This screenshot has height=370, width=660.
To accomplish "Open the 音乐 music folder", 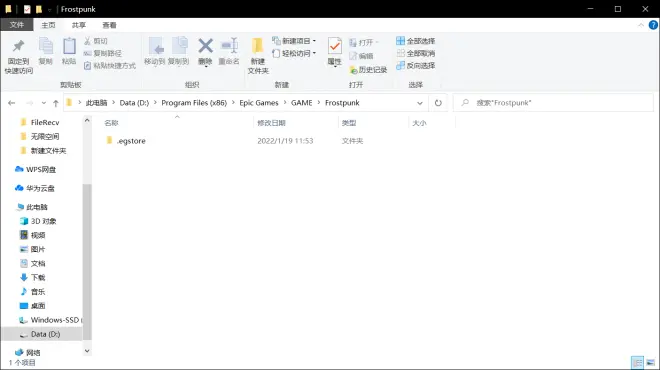I will (x=33, y=292).
